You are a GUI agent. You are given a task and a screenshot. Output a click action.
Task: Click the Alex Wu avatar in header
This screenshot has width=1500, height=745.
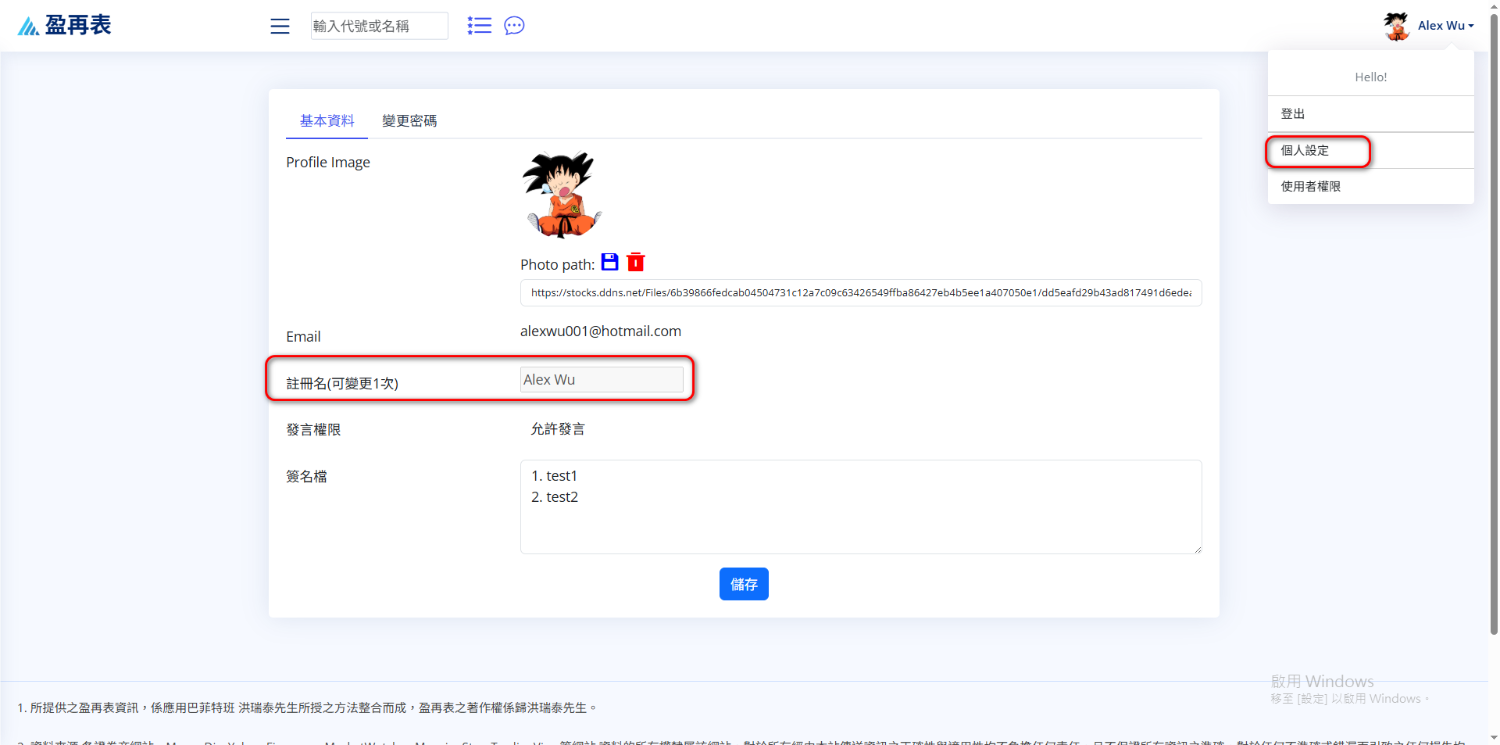pyautogui.click(x=1396, y=26)
